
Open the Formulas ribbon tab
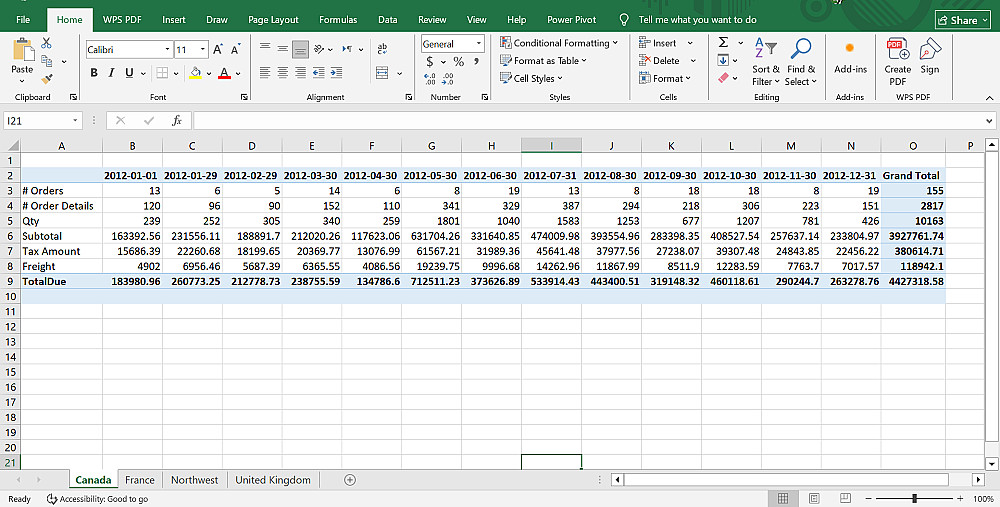(x=338, y=20)
